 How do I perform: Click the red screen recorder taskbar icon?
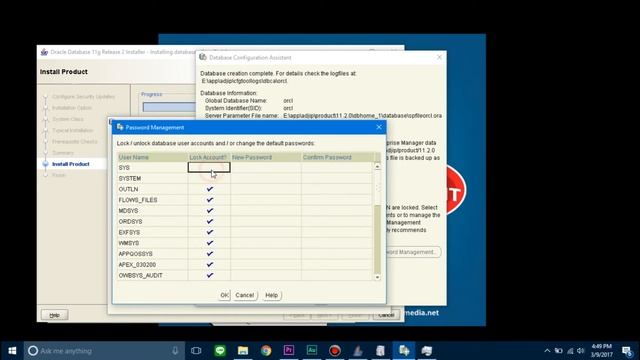point(335,351)
